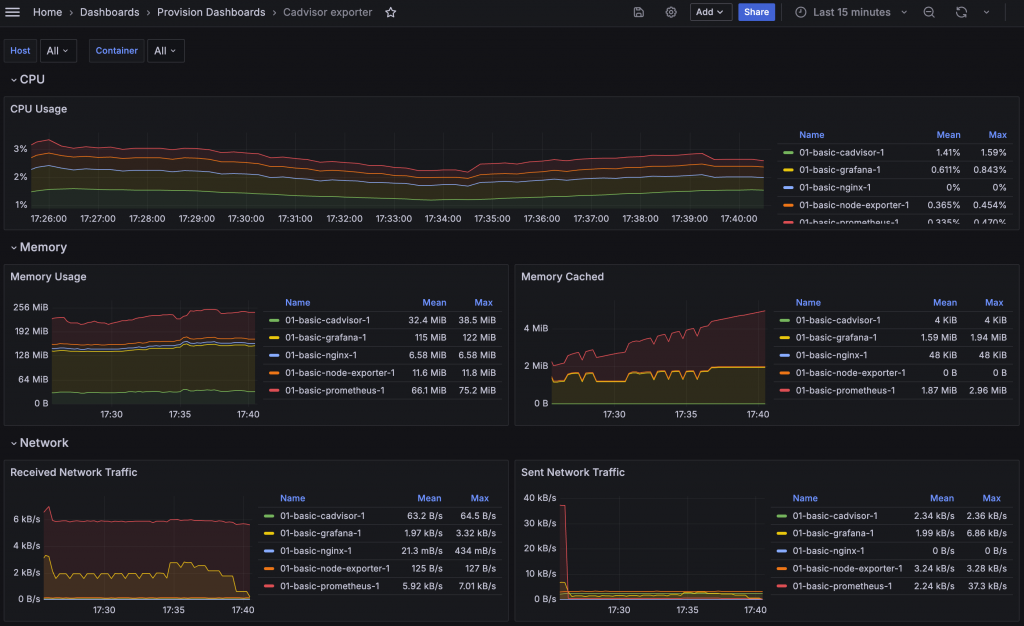Toggle 01-basic-prometheus-1 in Memory Cached legend
Screen dimensions: 1024x626
[x=845, y=390]
